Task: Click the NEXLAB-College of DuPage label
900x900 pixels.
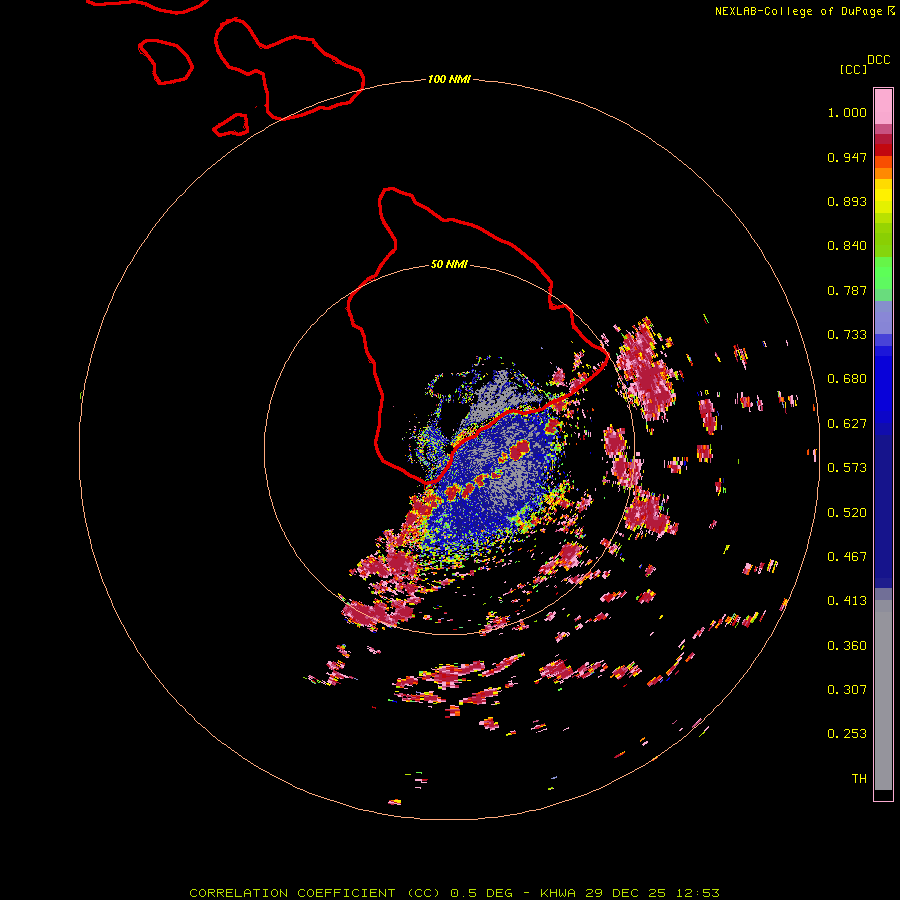Action: (x=798, y=11)
